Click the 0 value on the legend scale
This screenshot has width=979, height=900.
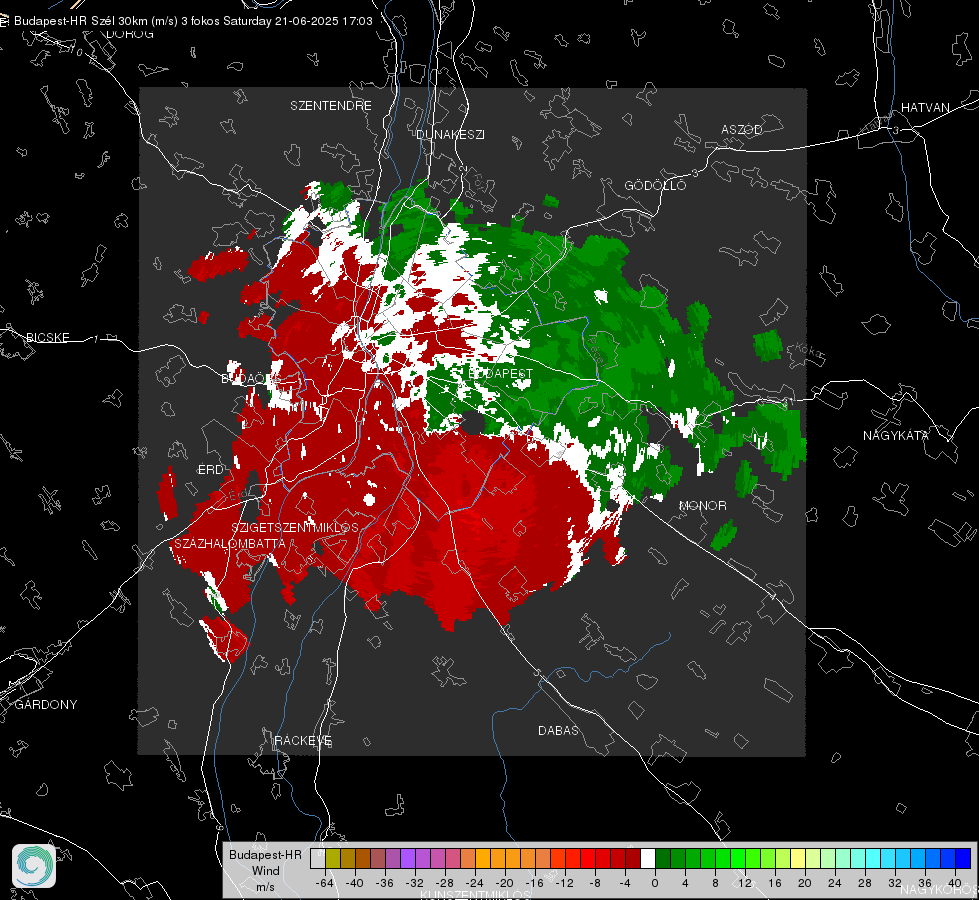click(655, 883)
